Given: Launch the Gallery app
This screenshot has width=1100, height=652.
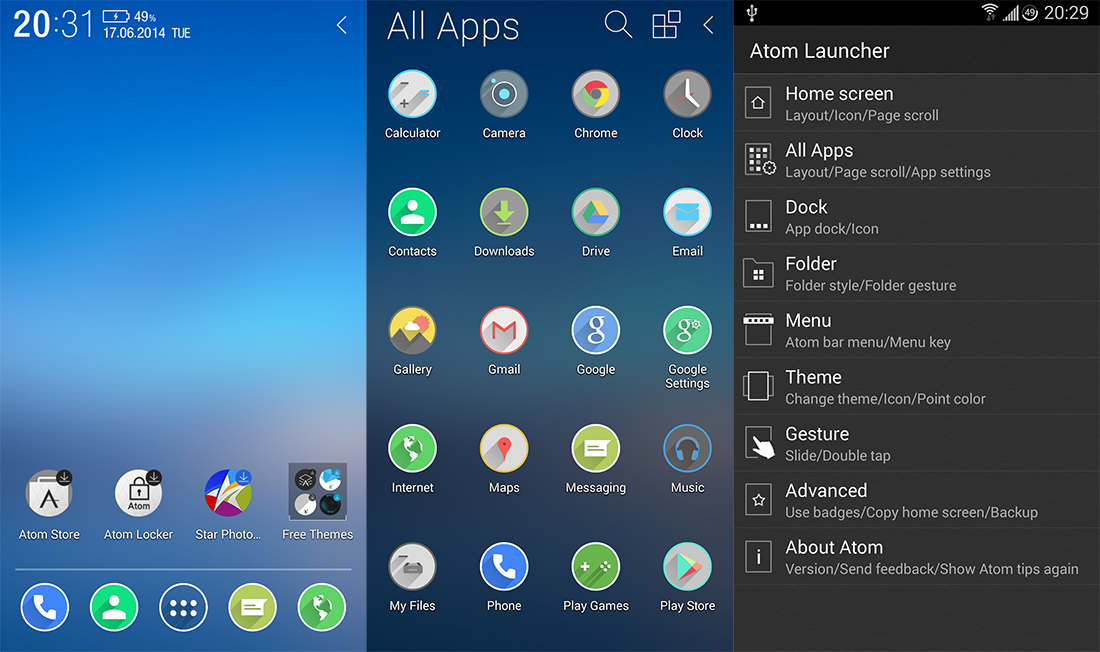Looking at the screenshot, I should point(412,331).
